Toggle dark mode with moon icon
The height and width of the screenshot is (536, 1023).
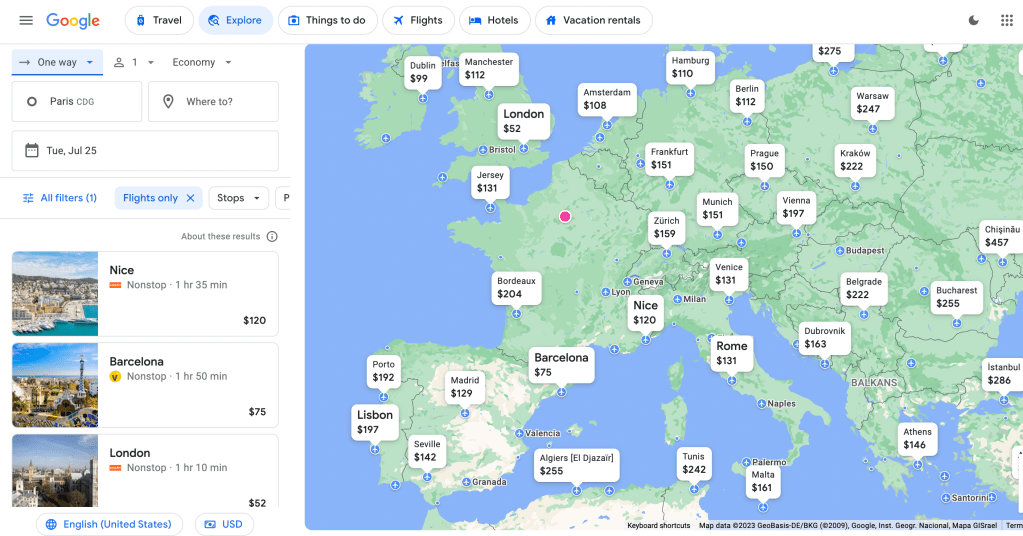(973, 20)
